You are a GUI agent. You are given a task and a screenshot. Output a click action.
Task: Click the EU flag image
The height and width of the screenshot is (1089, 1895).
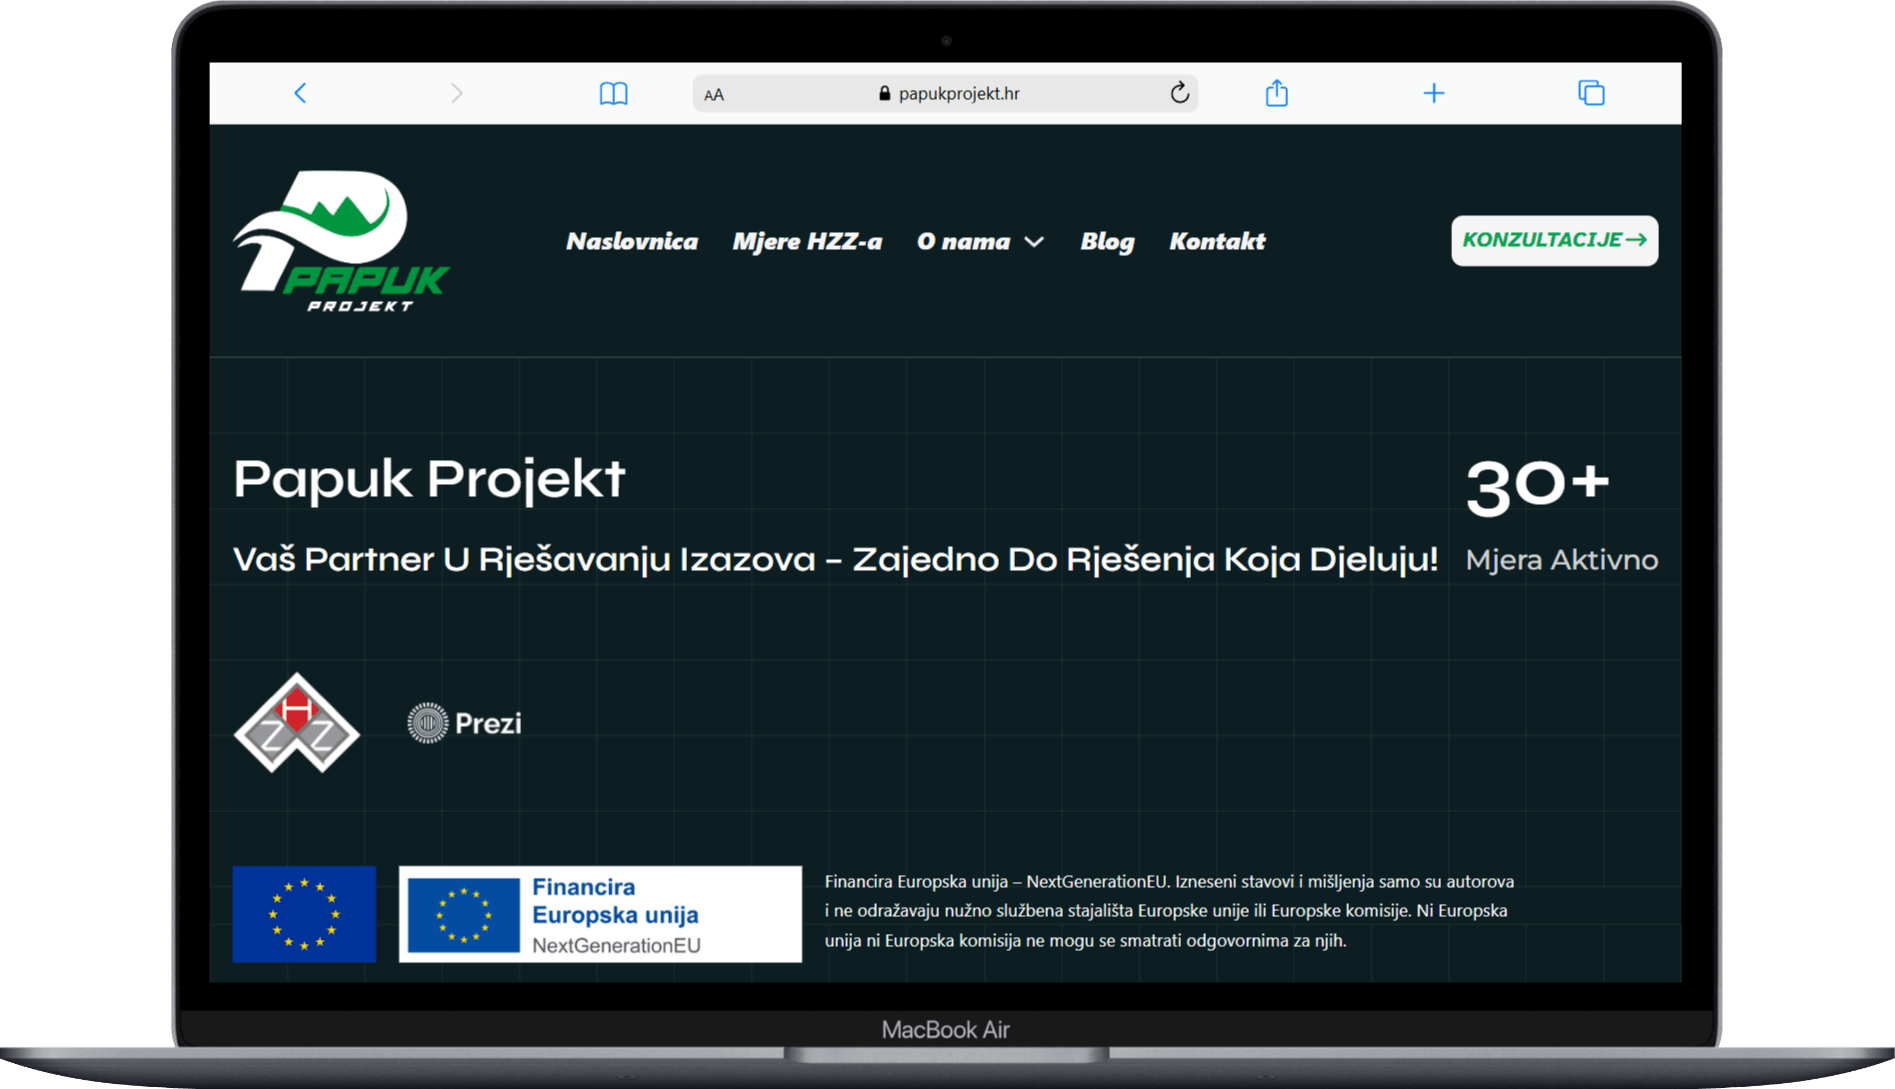pyautogui.click(x=304, y=914)
